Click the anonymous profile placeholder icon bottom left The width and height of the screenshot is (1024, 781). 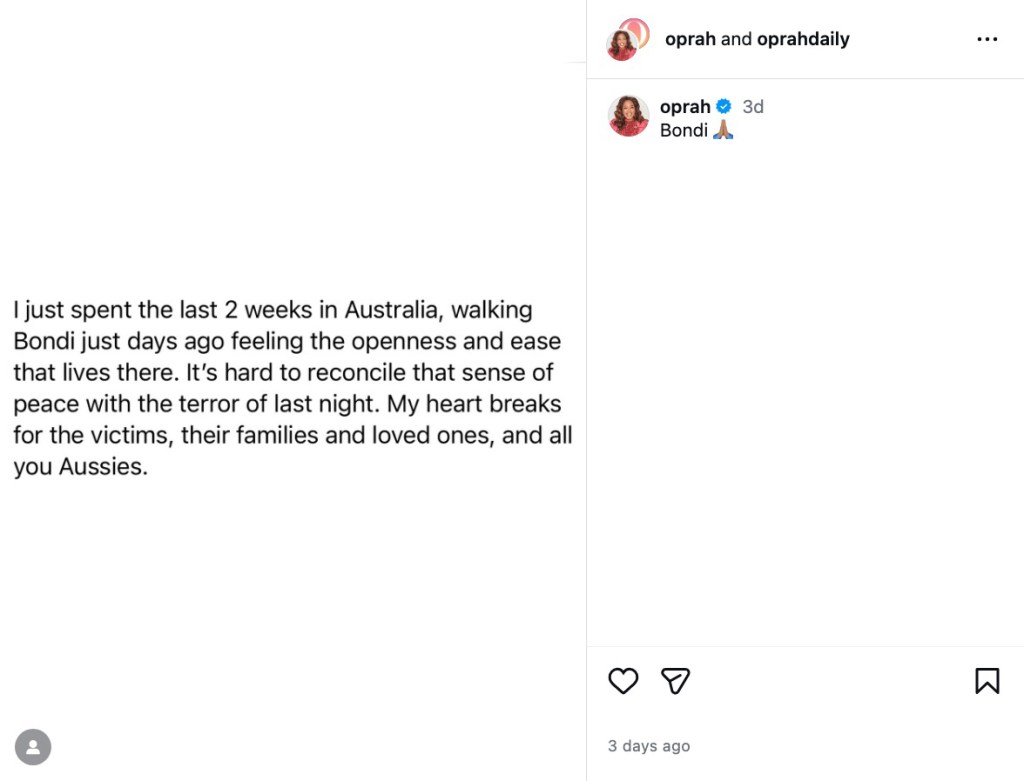click(34, 747)
